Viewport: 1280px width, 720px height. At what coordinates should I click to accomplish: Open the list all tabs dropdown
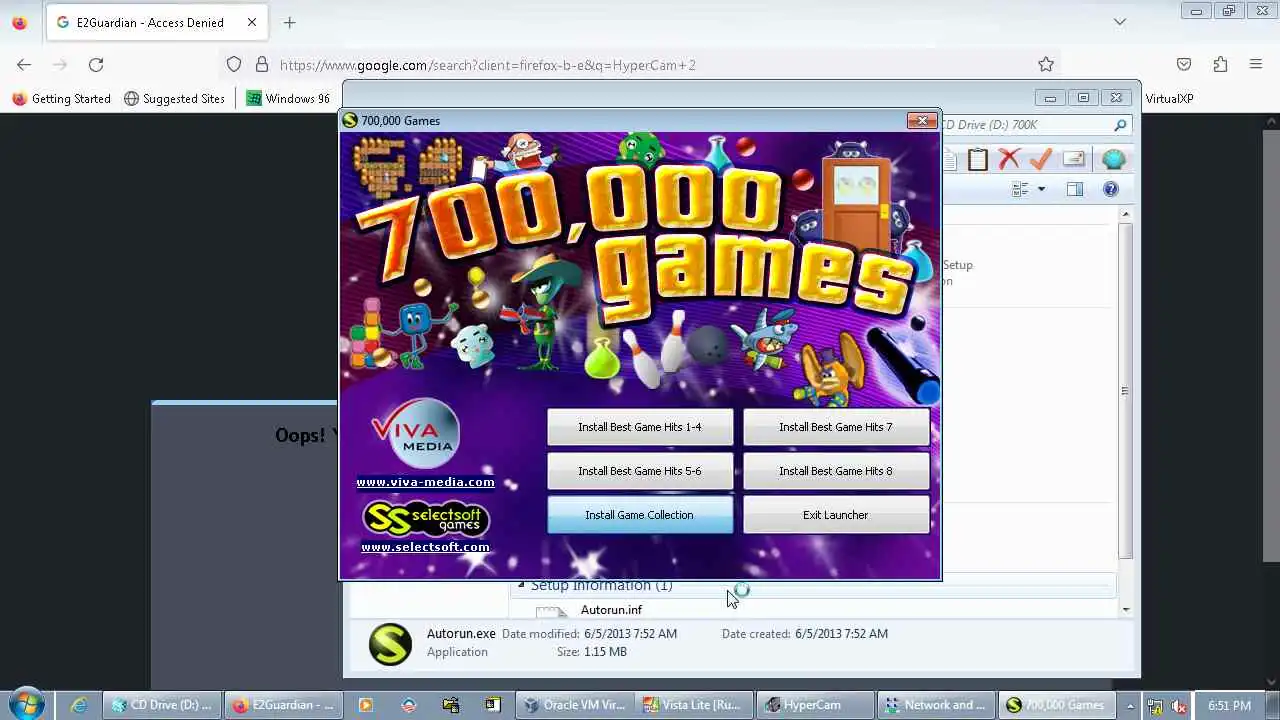tap(1120, 22)
